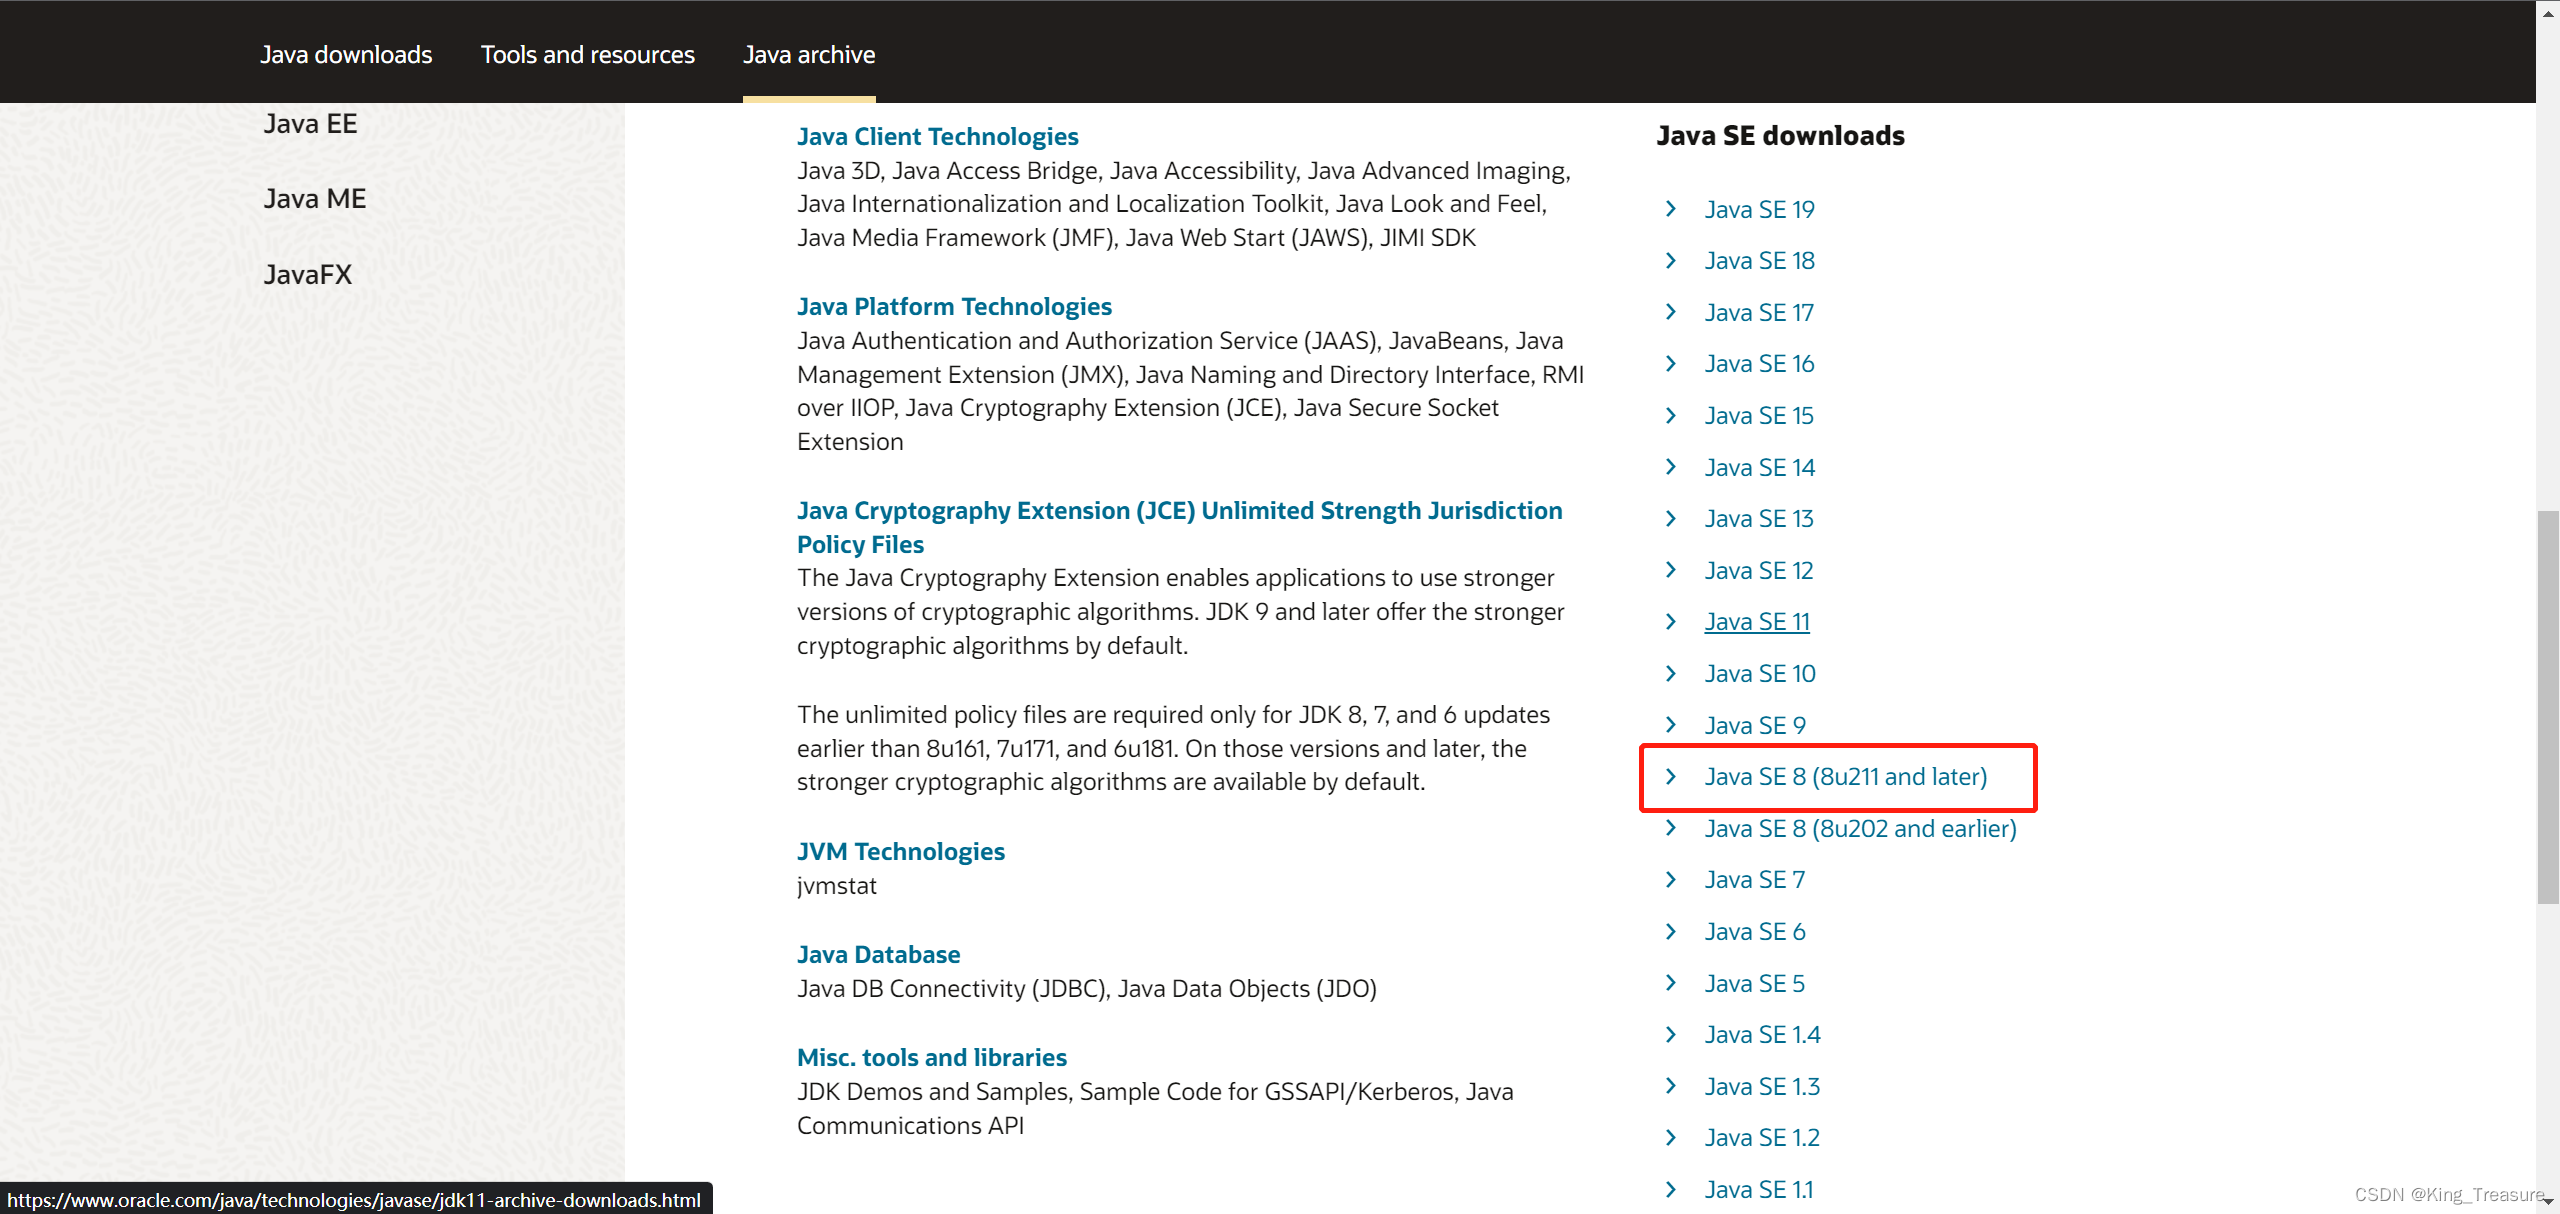
Task: Open the Java SE 19 download link
Action: (x=1759, y=210)
